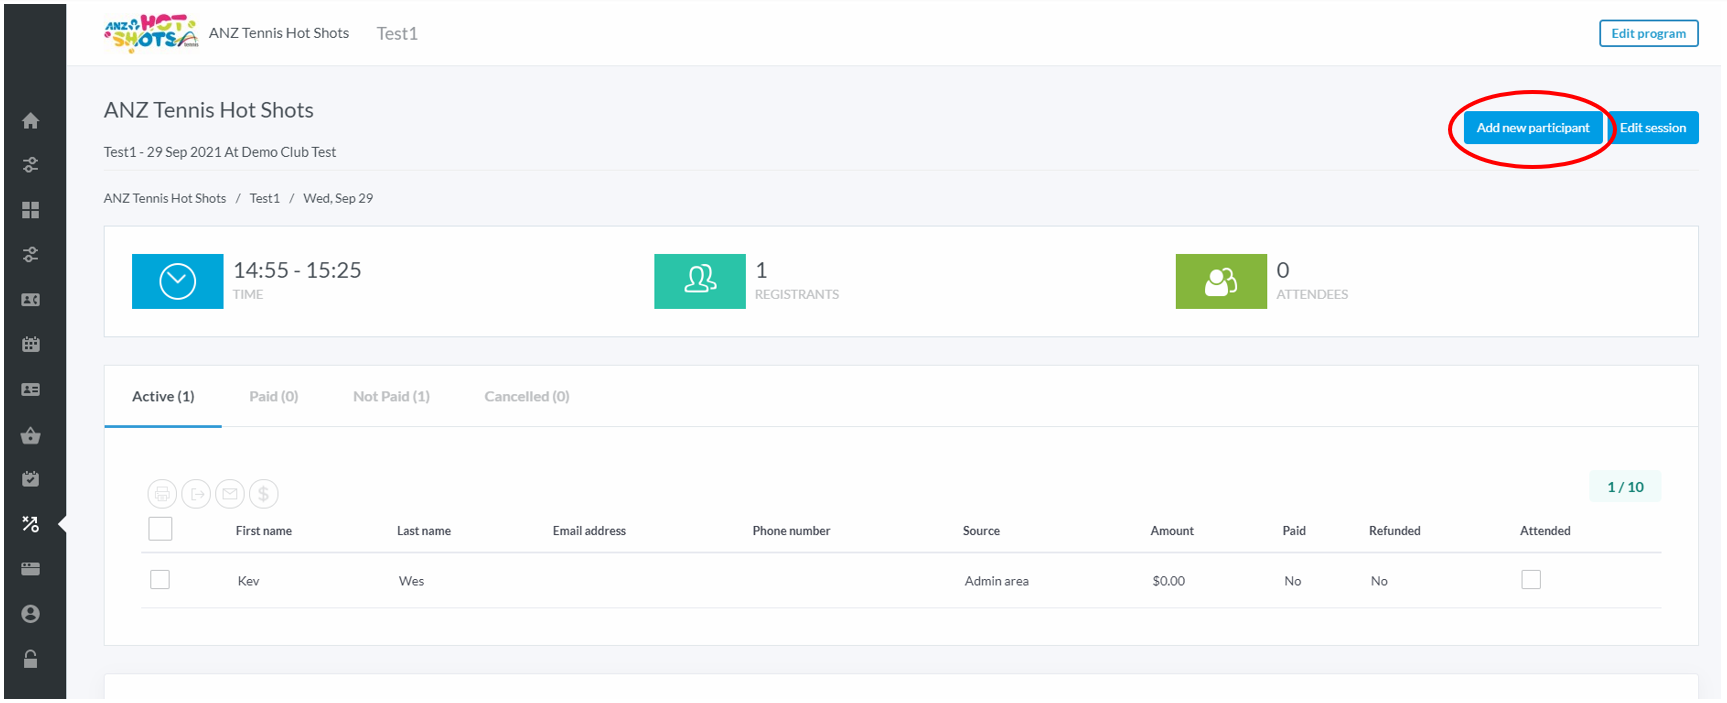Click the unlock padlock sidebar icon
The image size is (1727, 703).
coord(31,659)
